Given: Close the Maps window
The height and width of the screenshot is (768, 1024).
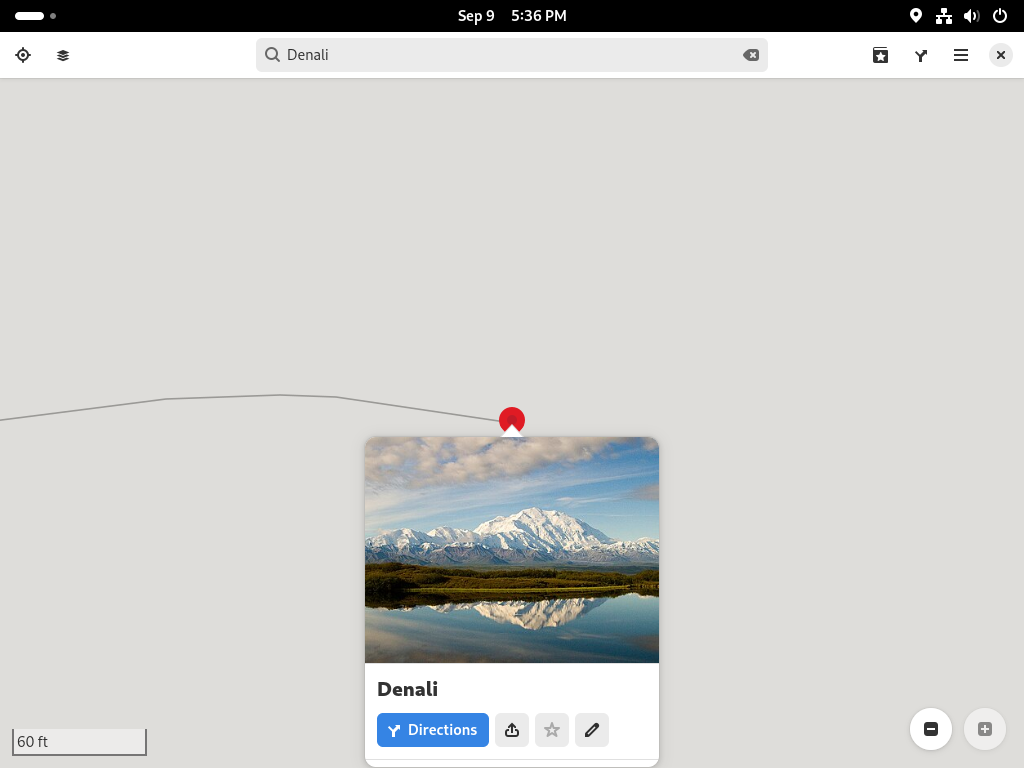Looking at the screenshot, I should tap(1000, 55).
